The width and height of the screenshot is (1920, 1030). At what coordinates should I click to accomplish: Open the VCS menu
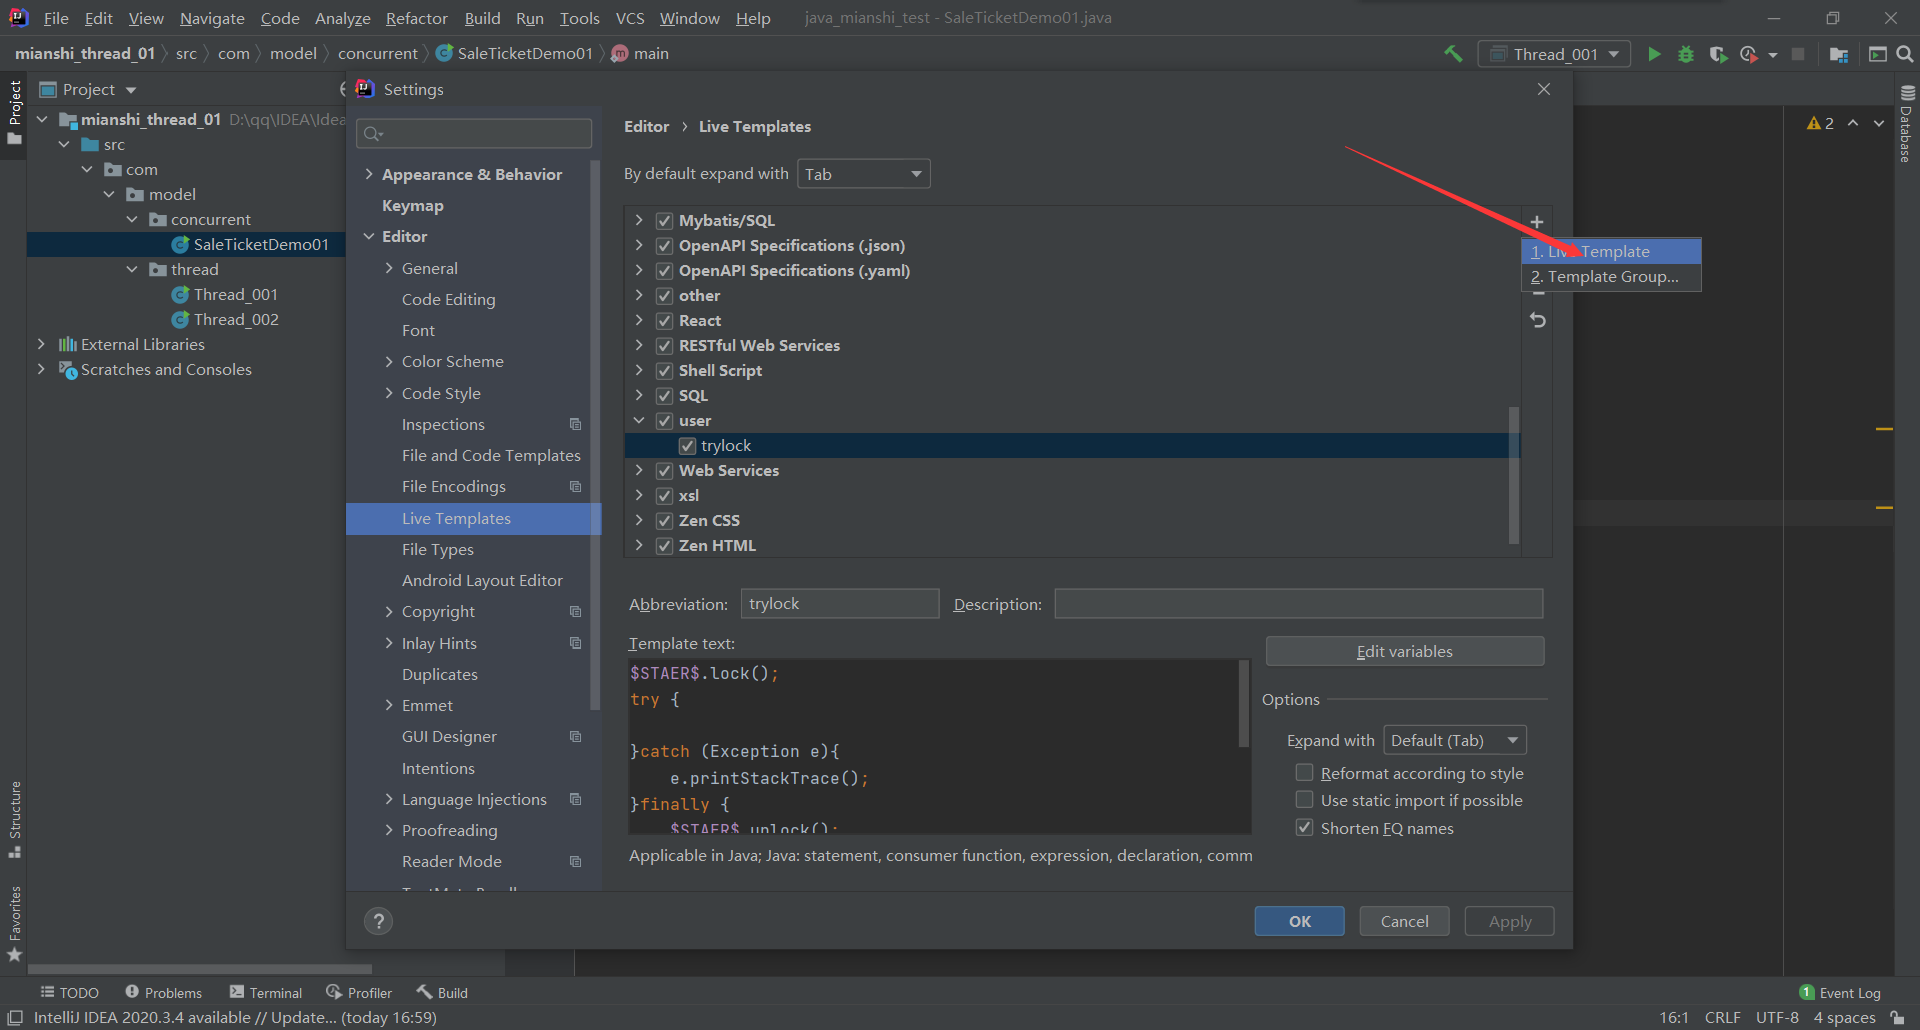coord(630,18)
